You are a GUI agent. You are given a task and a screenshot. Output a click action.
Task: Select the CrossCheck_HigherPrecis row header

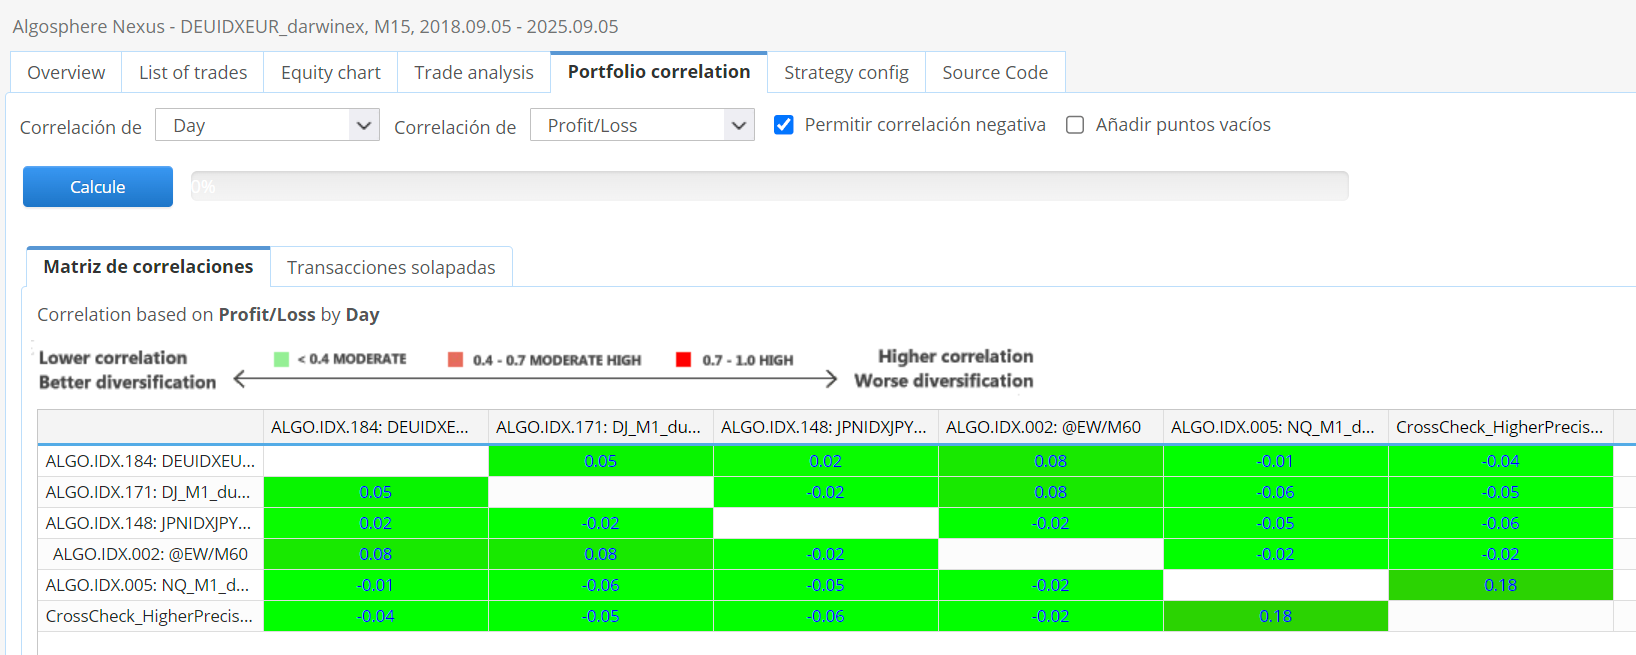150,616
